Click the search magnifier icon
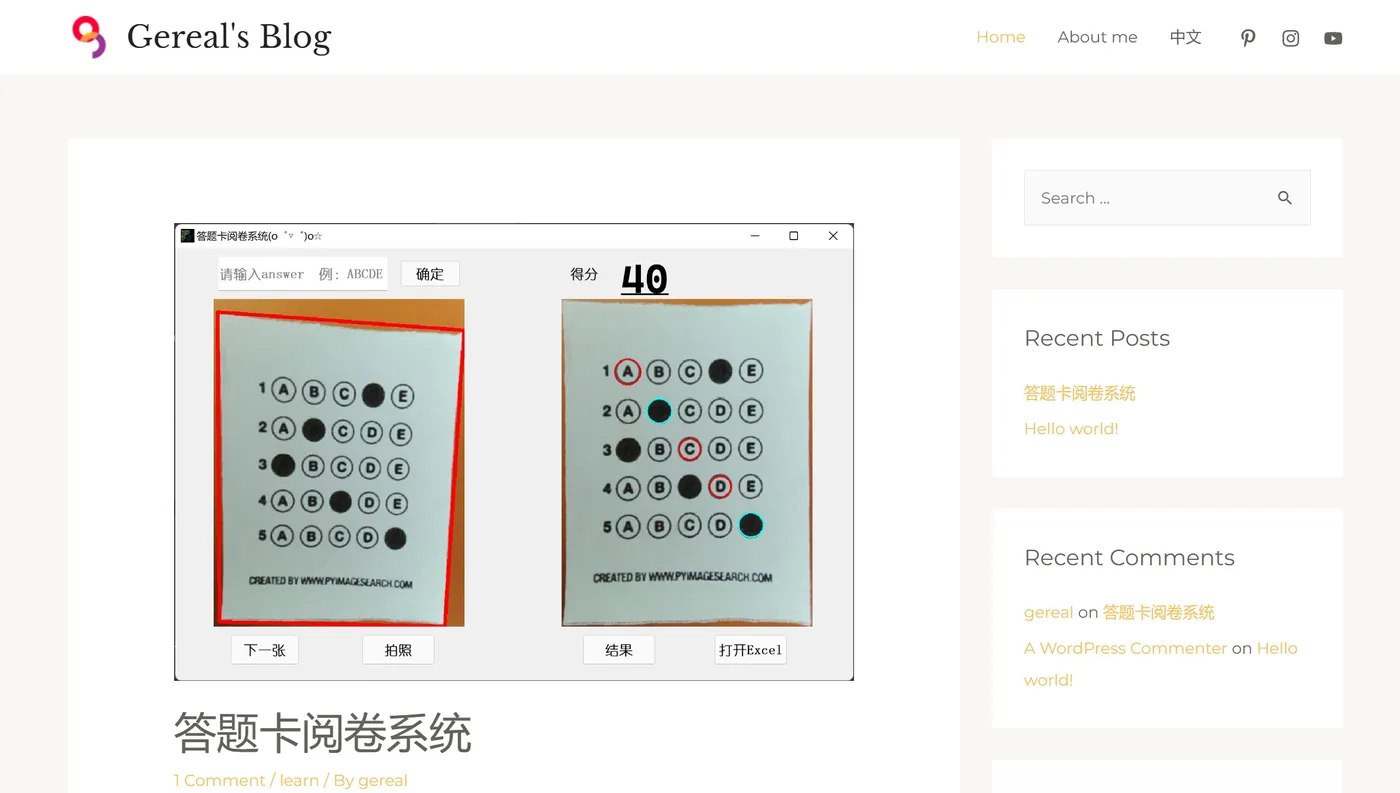1400x793 pixels. [x=1285, y=197]
